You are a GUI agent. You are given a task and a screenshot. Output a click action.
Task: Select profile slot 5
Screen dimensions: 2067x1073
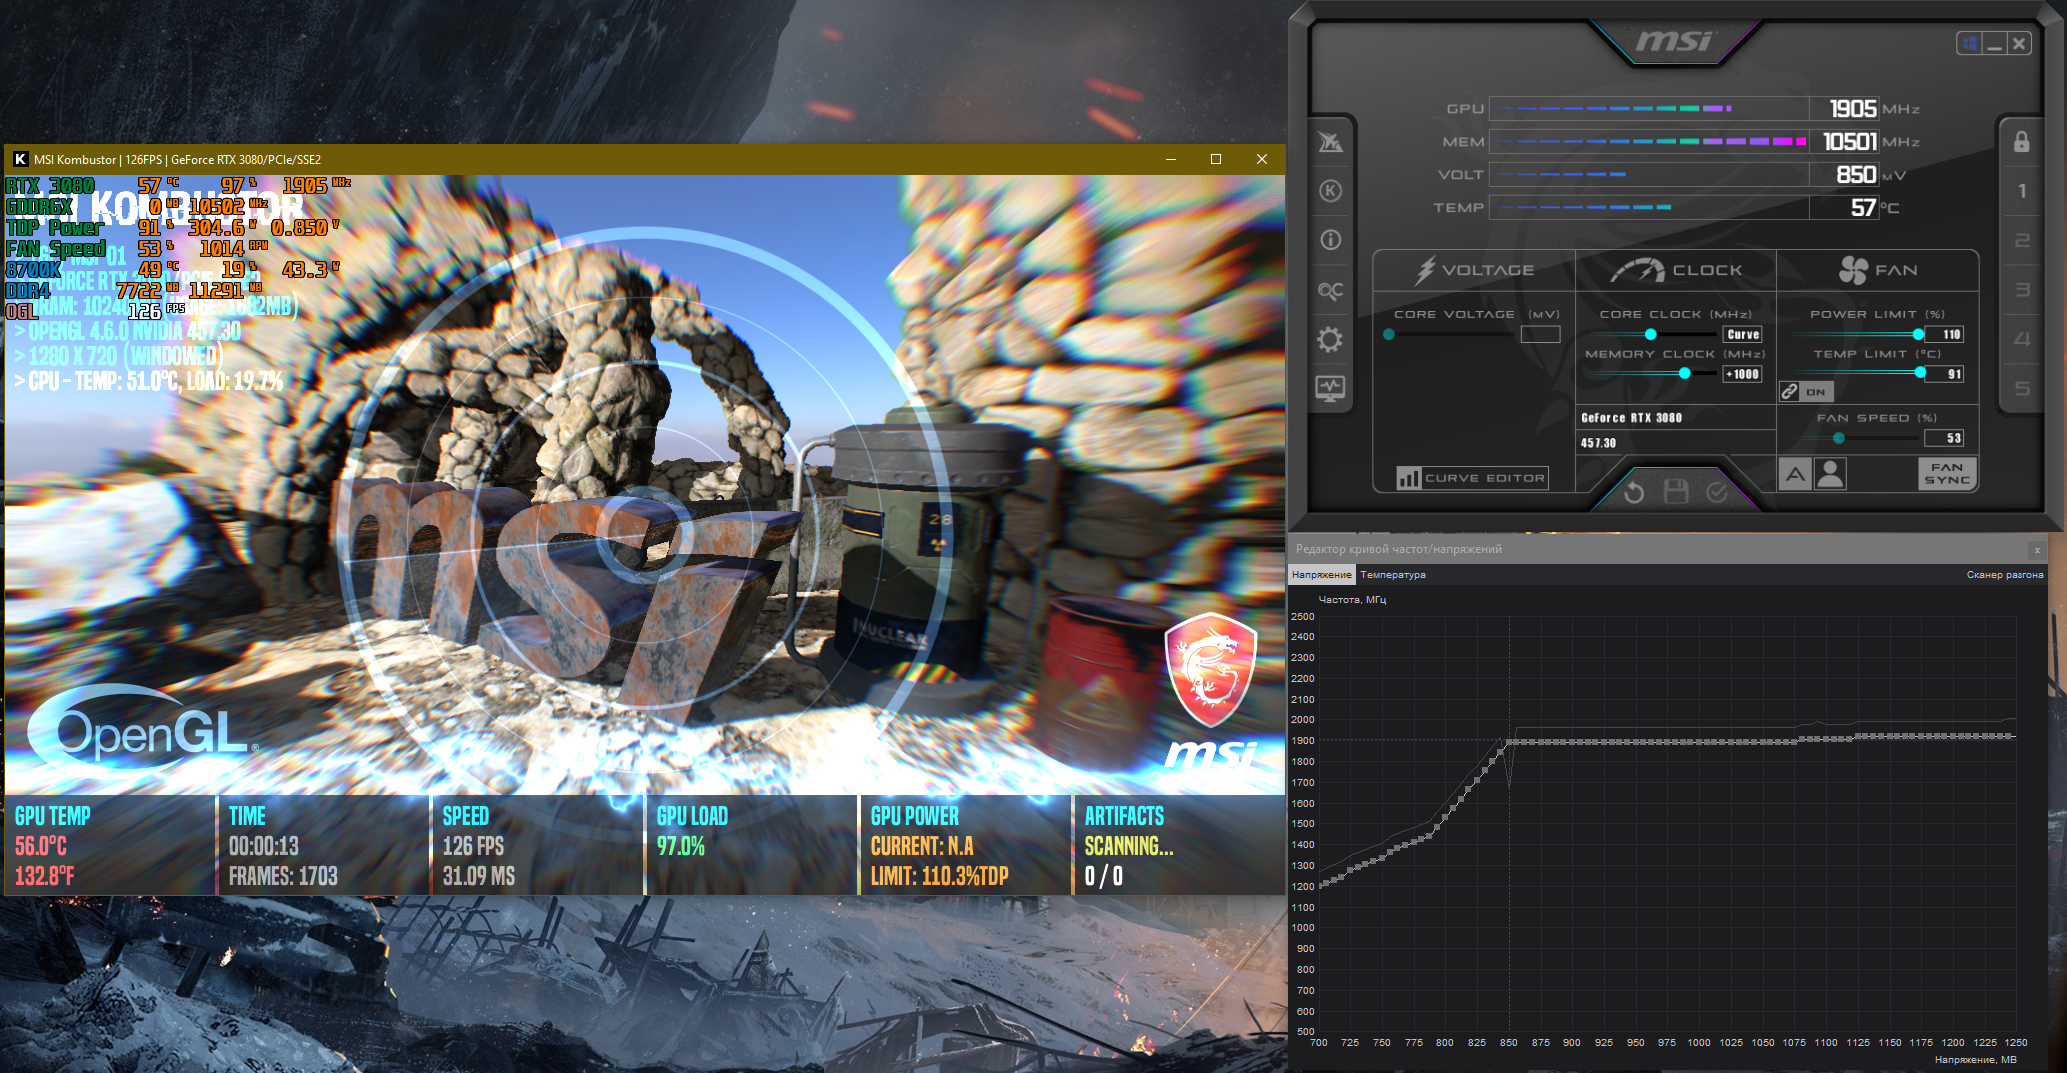pyautogui.click(x=2021, y=388)
